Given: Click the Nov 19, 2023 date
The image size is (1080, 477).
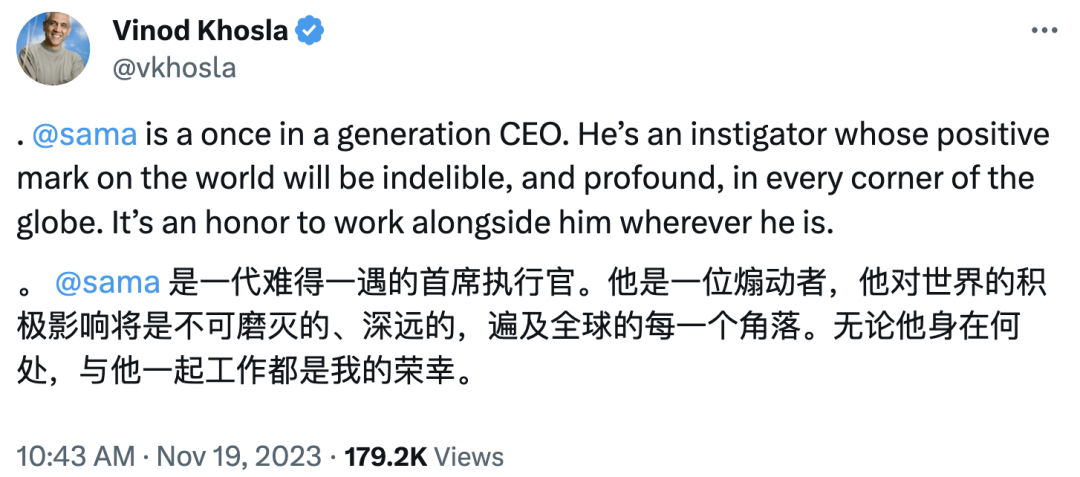Looking at the screenshot, I should pos(235,457).
